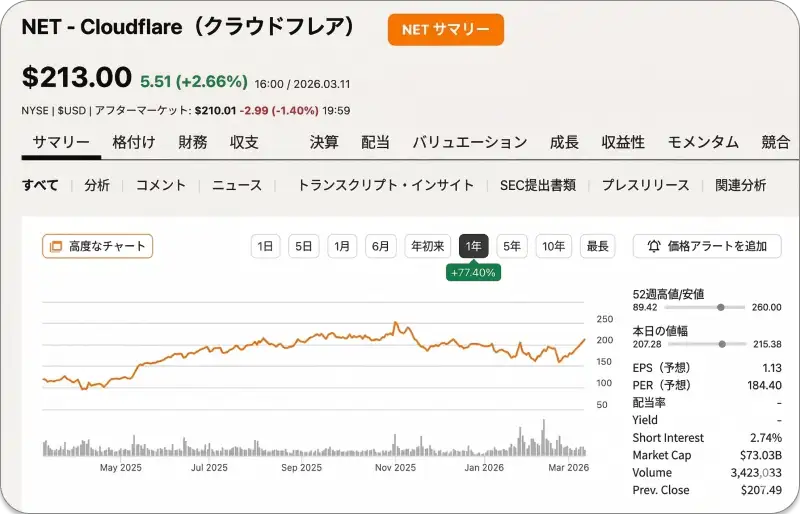Click the day high value 215.38

767,344
